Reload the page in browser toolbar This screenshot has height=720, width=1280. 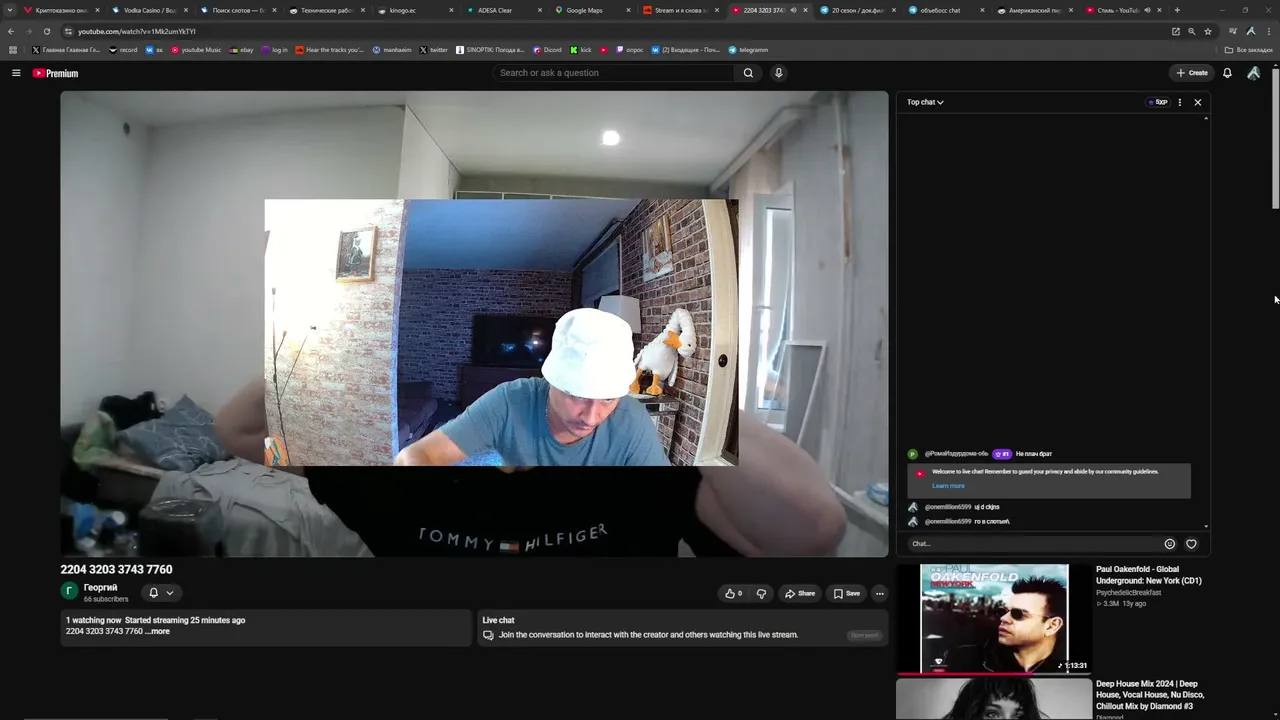coord(46,31)
